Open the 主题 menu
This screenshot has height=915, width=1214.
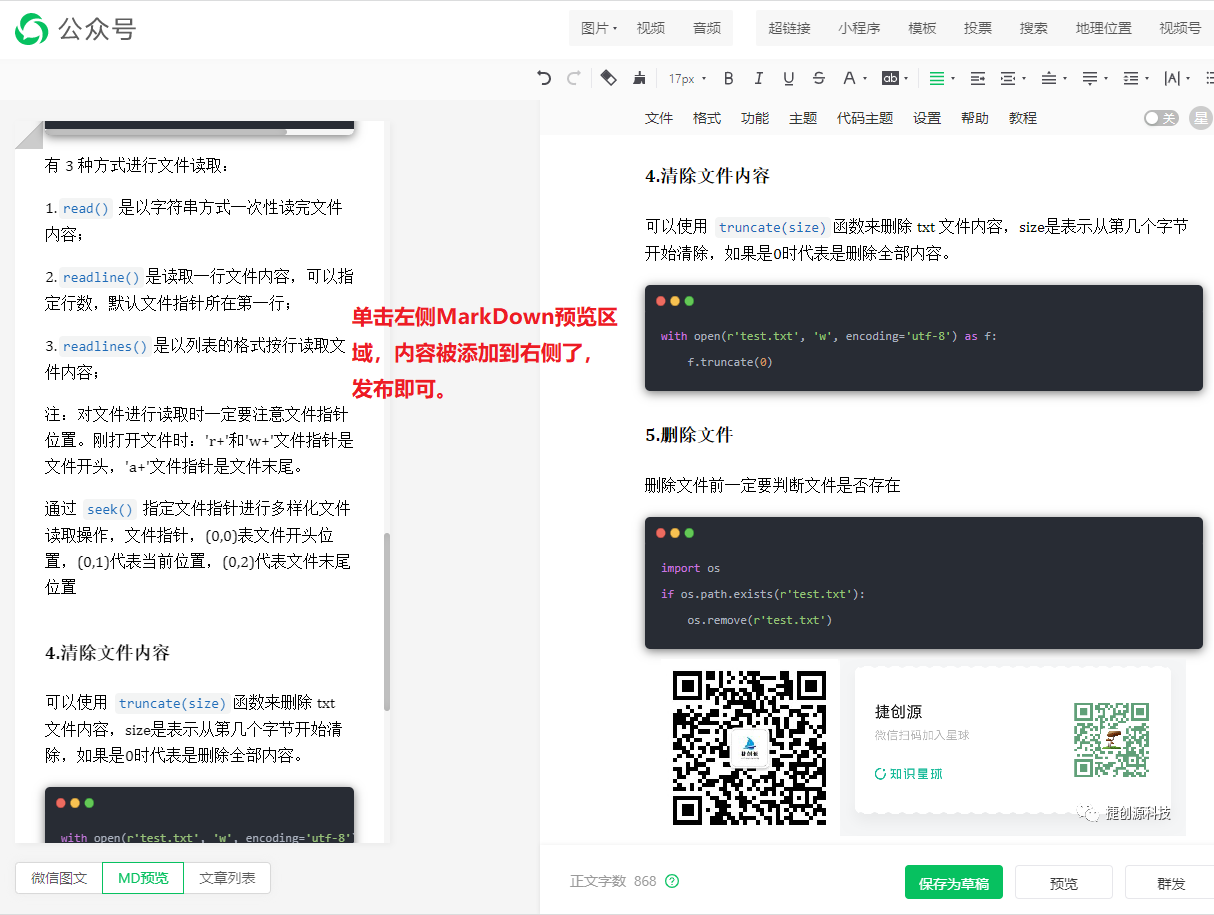coord(803,118)
